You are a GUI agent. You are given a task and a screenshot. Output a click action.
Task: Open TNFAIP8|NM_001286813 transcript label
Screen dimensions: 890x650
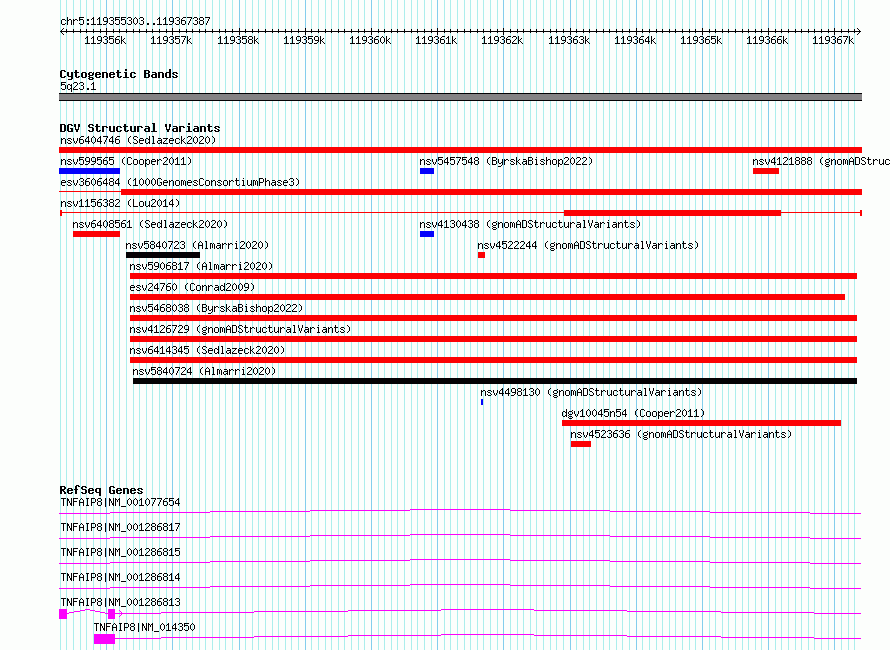tap(120, 602)
